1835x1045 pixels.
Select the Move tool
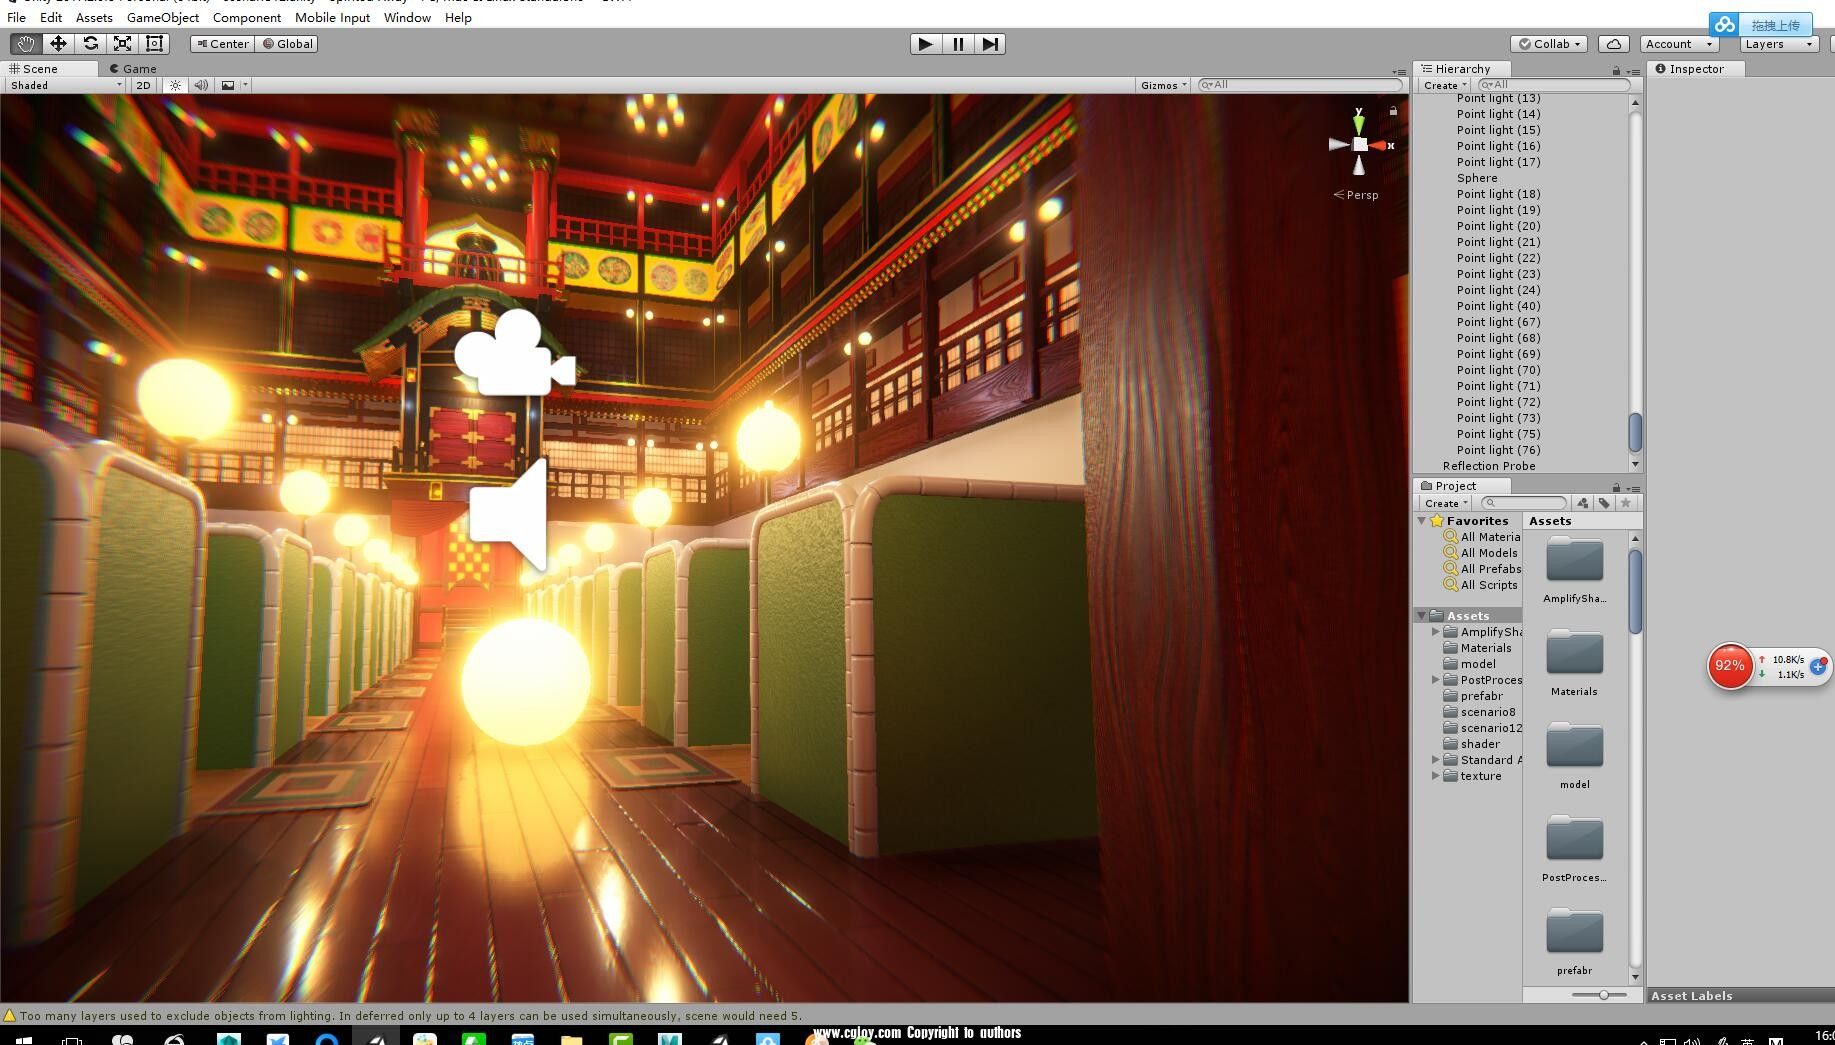point(58,43)
